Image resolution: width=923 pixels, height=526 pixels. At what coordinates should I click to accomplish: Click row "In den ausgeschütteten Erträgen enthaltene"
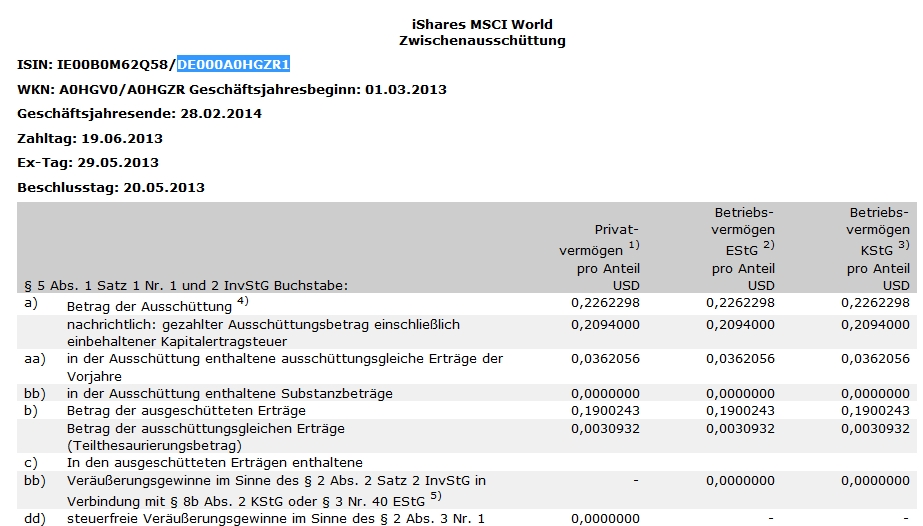[x=215, y=463]
